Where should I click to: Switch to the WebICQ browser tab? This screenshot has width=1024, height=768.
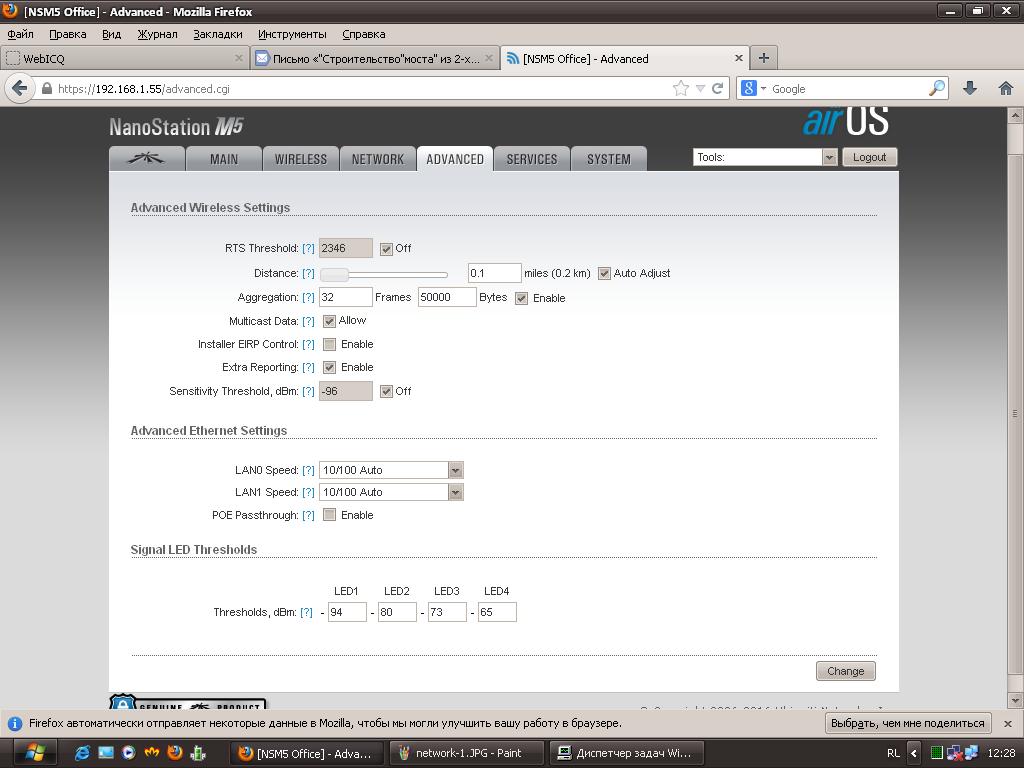tap(125, 58)
